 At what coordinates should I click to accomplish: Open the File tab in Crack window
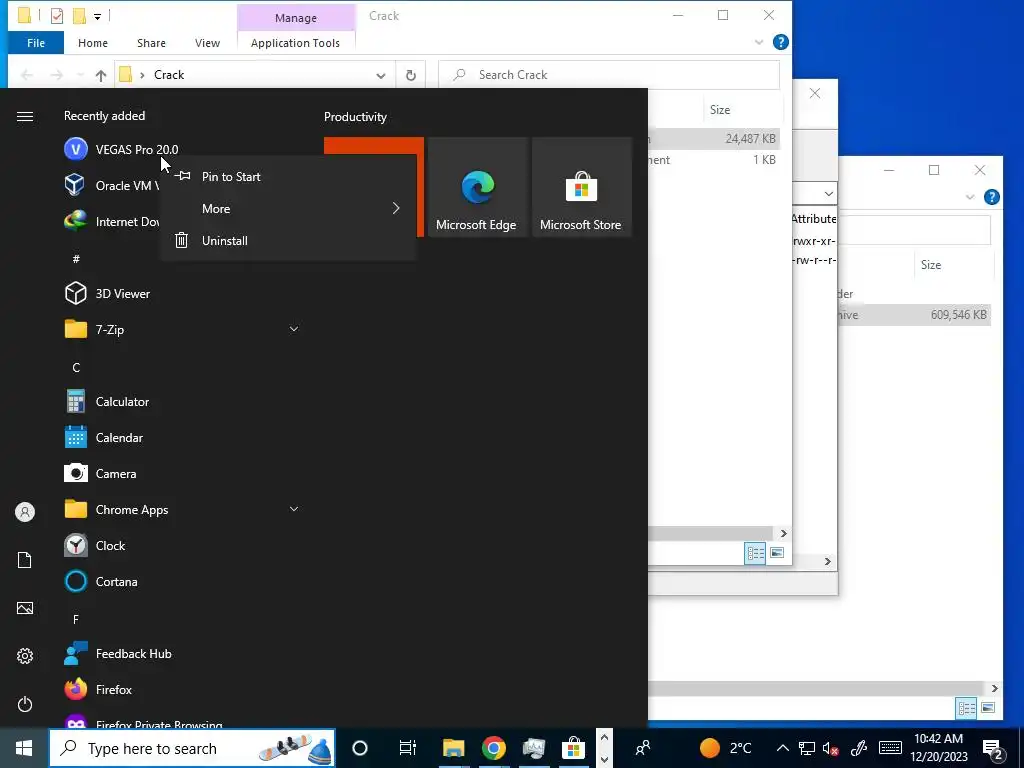[36, 43]
